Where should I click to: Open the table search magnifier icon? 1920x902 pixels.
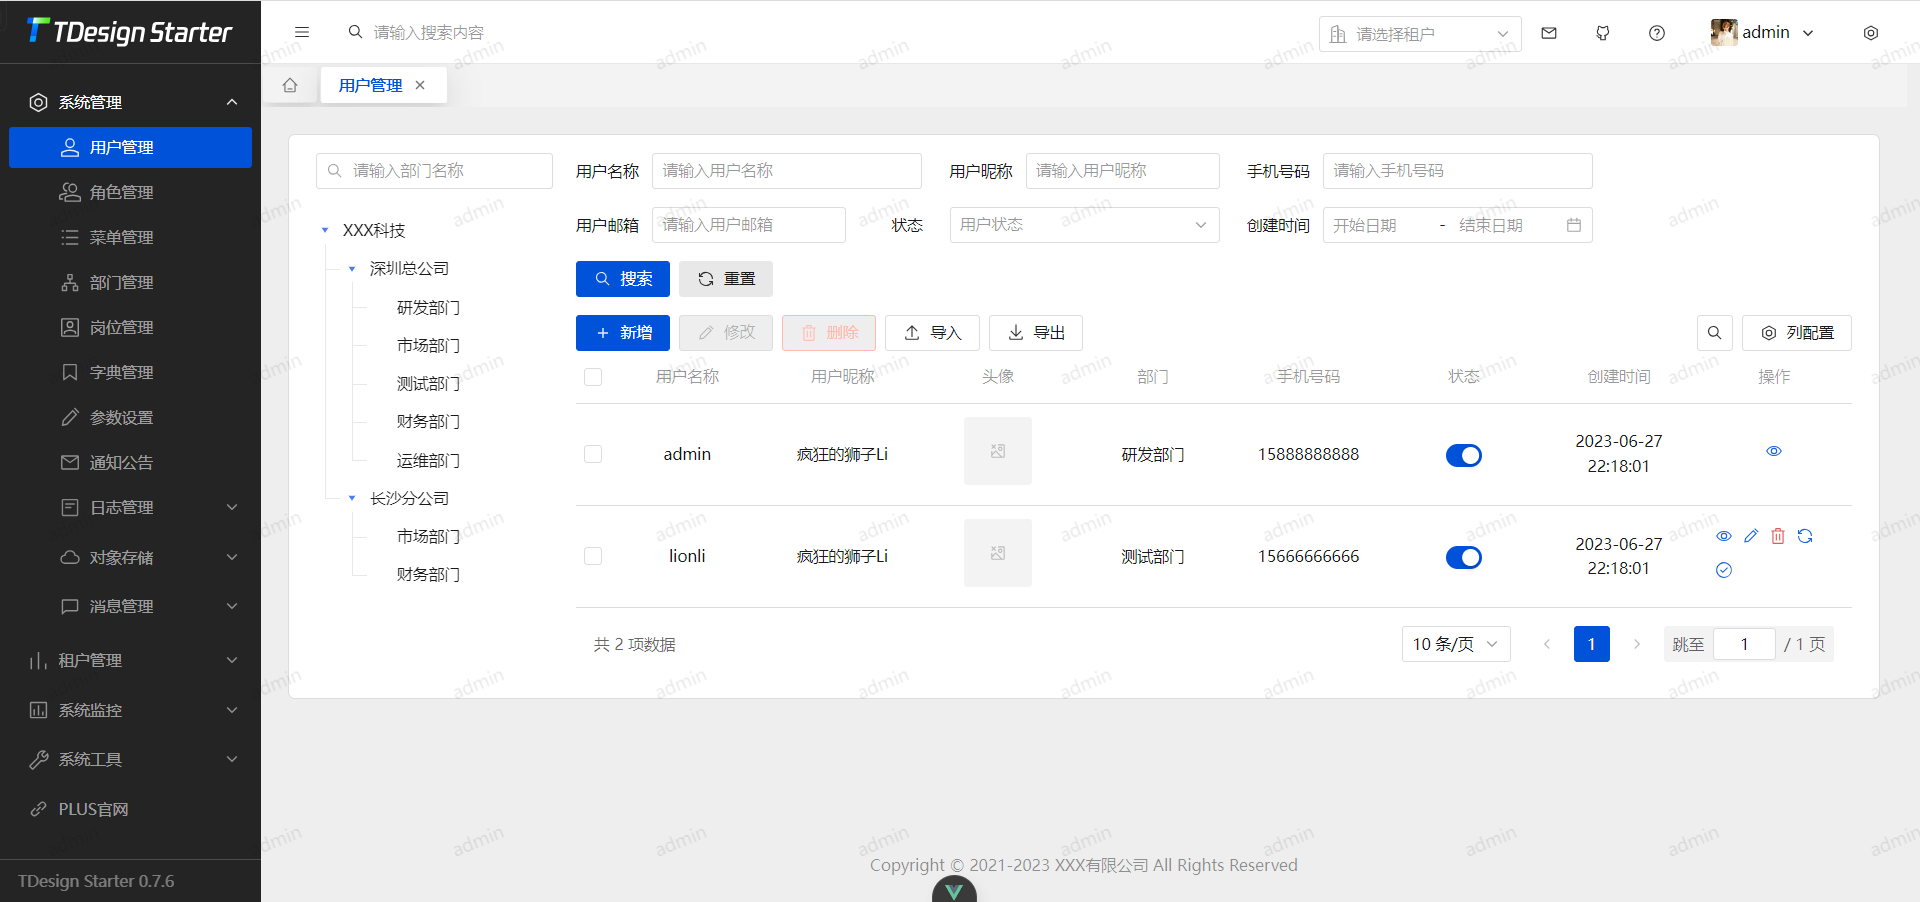click(x=1714, y=332)
